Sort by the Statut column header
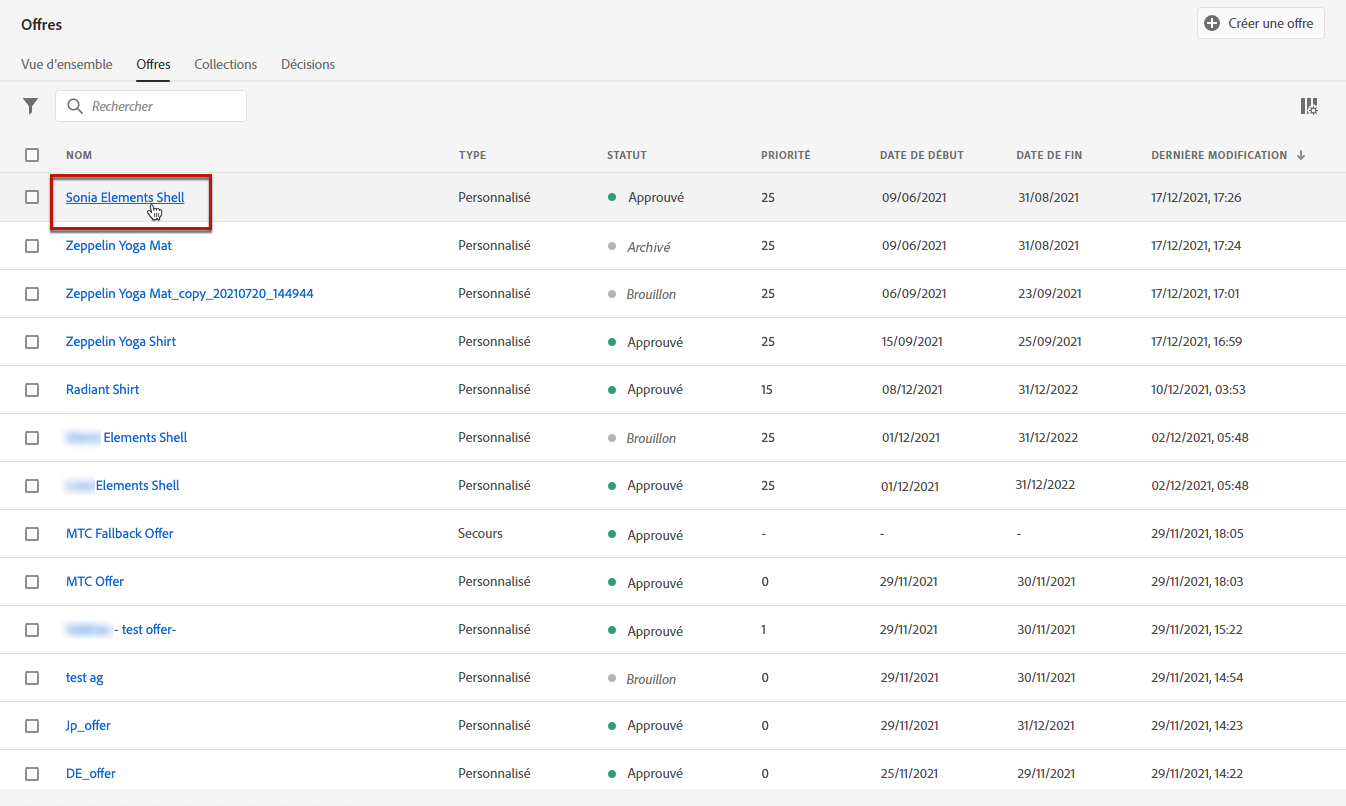Viewport: 1346px width, 806px height. [x=627, y=155]
